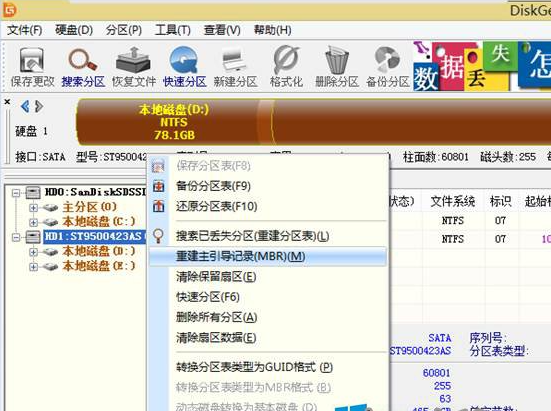Expand the 本地磁盘(E:) tree node

click(33, 267)
